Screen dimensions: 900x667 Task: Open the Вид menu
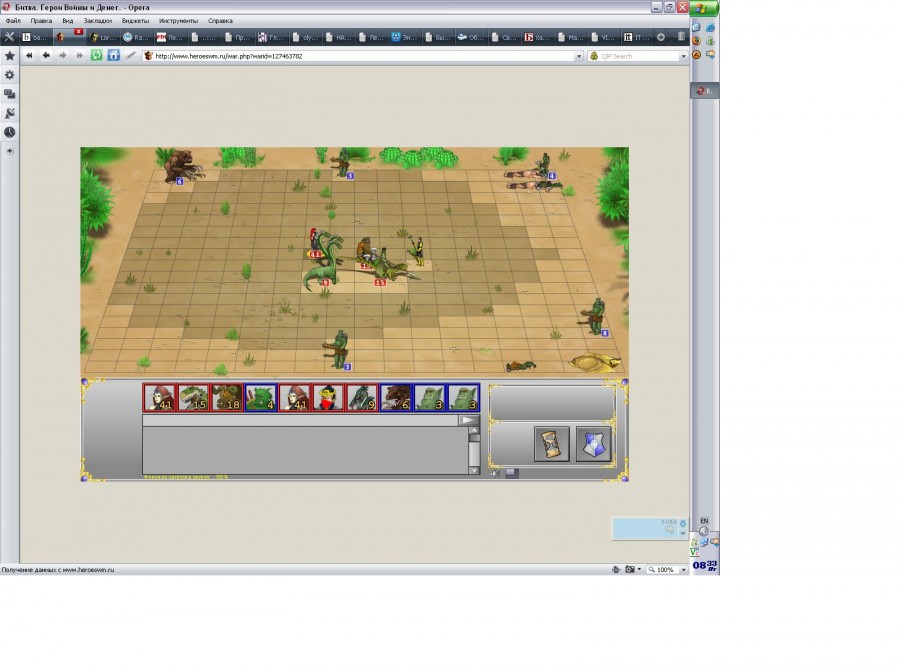point(68,21)
